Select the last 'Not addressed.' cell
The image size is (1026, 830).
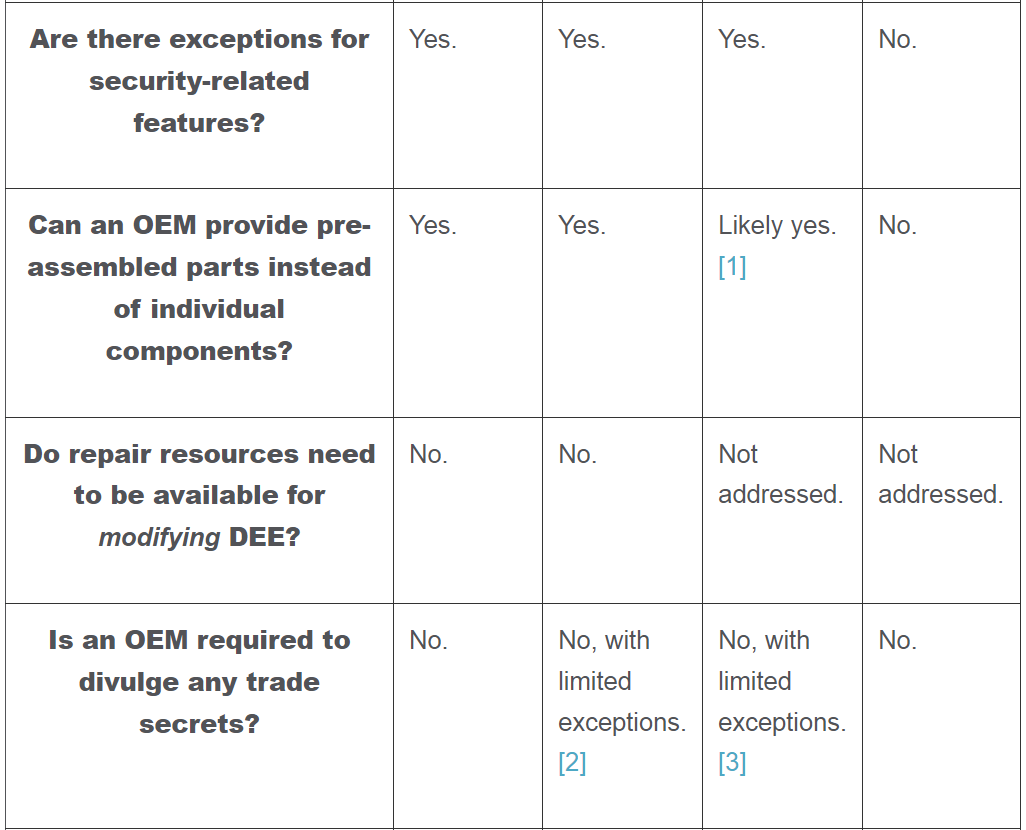click(x=939, y=474)
